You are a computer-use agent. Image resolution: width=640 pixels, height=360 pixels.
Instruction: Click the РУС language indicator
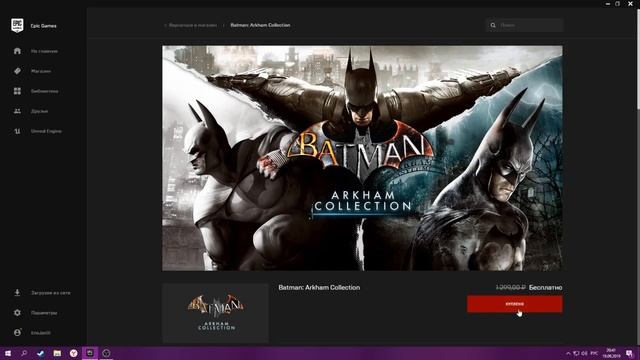pyautogui.click(x=594, y=353)
